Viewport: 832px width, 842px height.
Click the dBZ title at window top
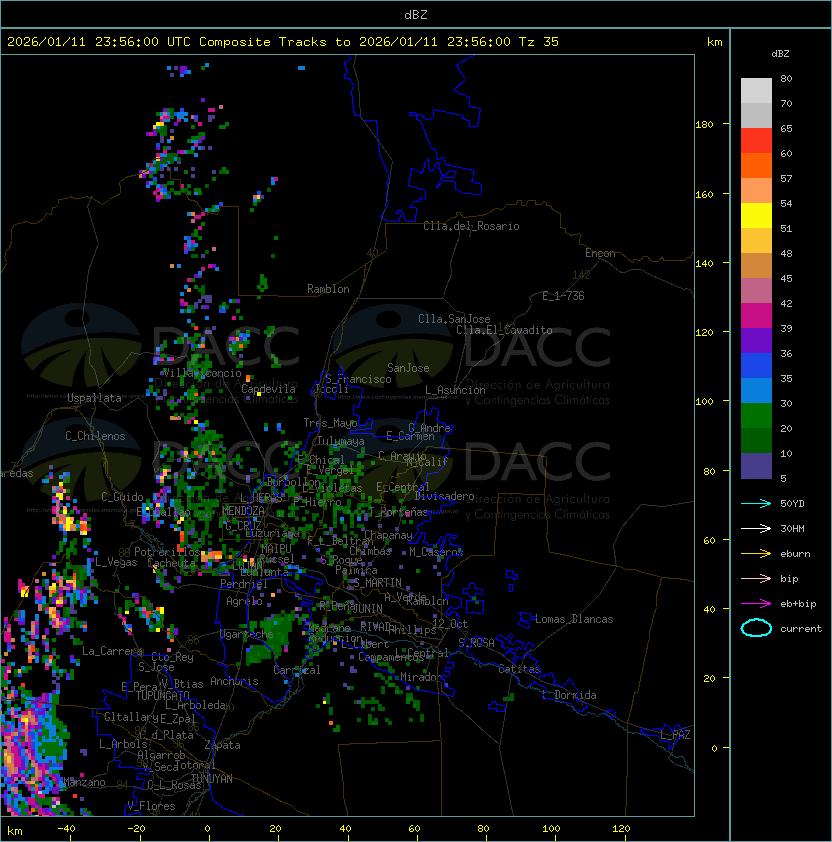pos(416,14)
